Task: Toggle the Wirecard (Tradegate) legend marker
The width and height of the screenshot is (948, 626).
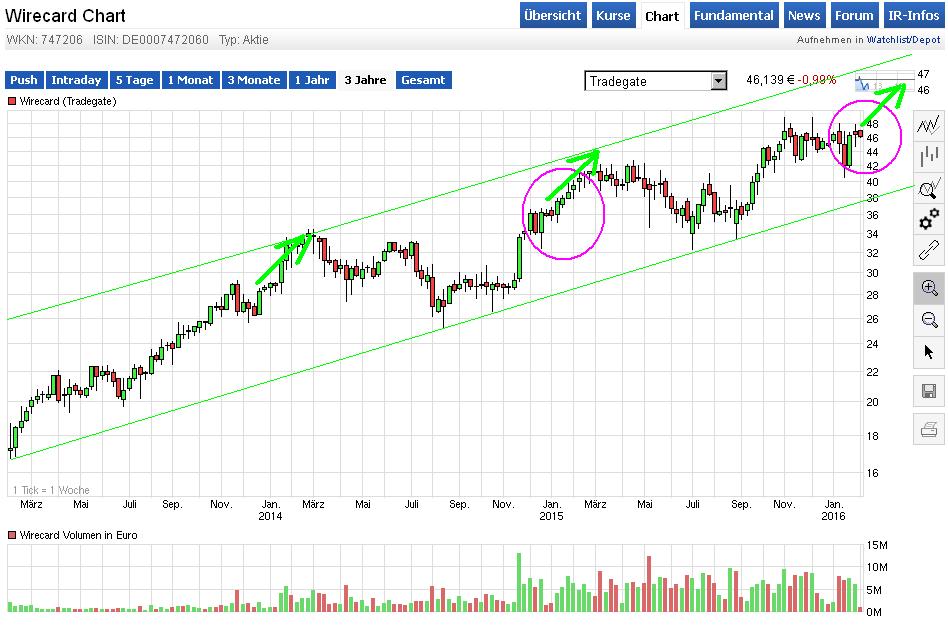Action: point(10,101)
